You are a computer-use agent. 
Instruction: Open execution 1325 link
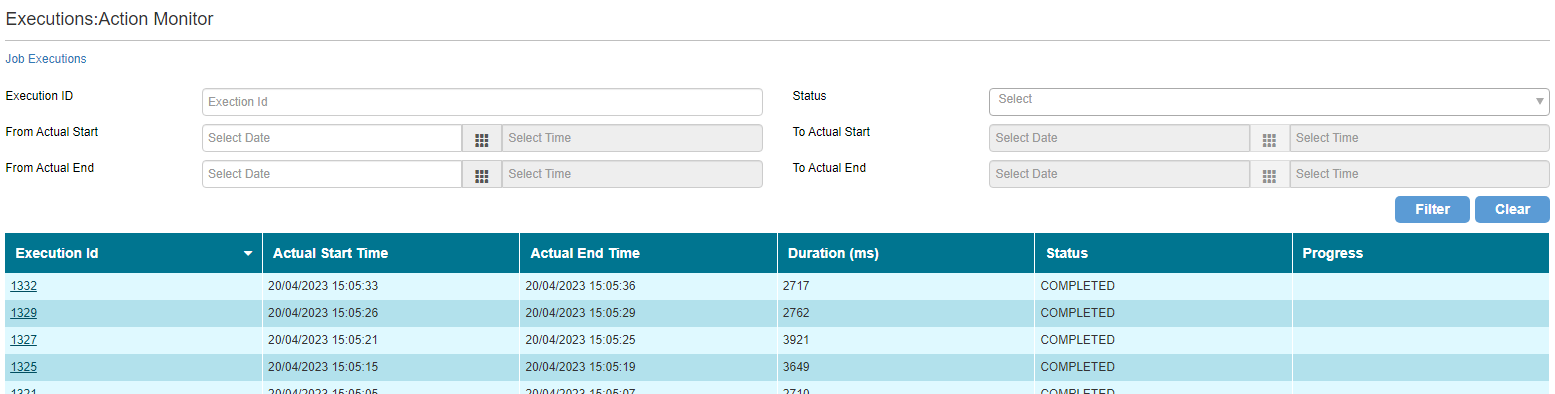[x=24, y=367]
